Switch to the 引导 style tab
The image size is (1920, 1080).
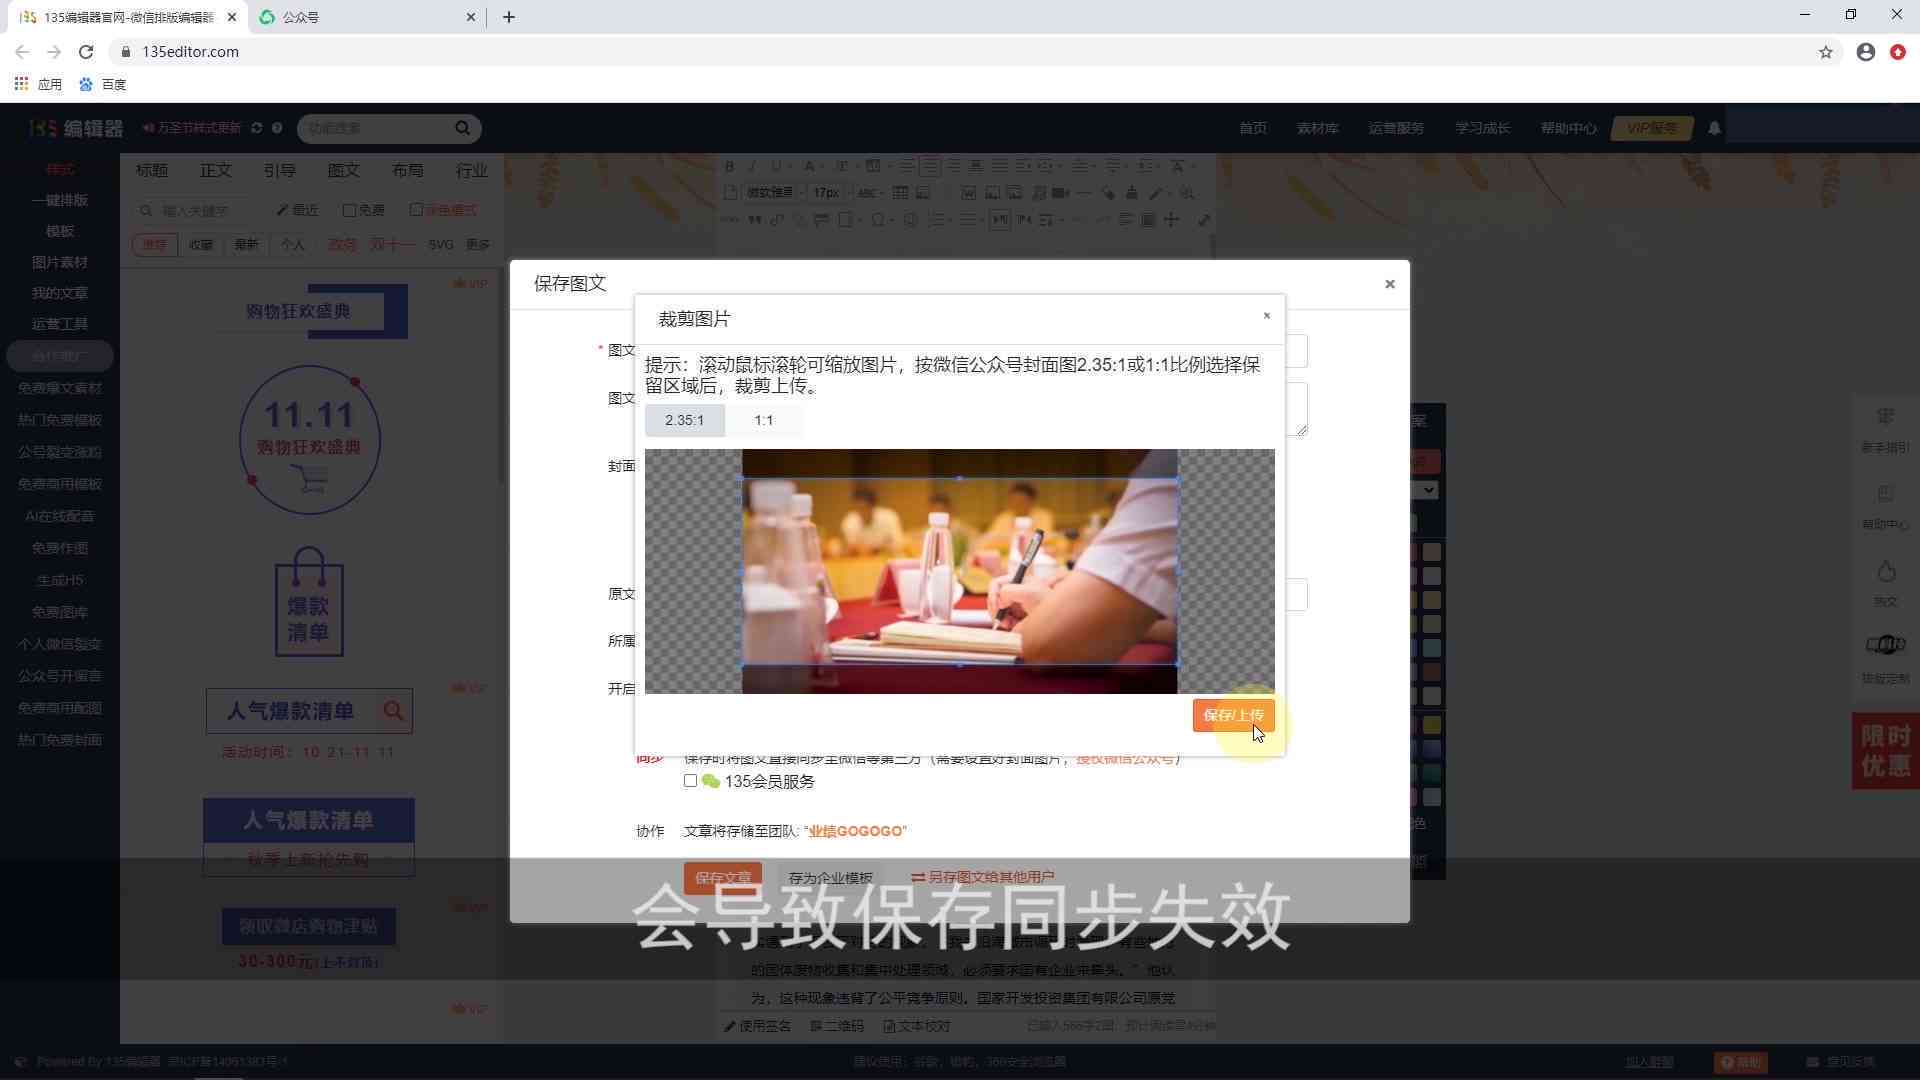pyautogui.click(x=280, y=171)
